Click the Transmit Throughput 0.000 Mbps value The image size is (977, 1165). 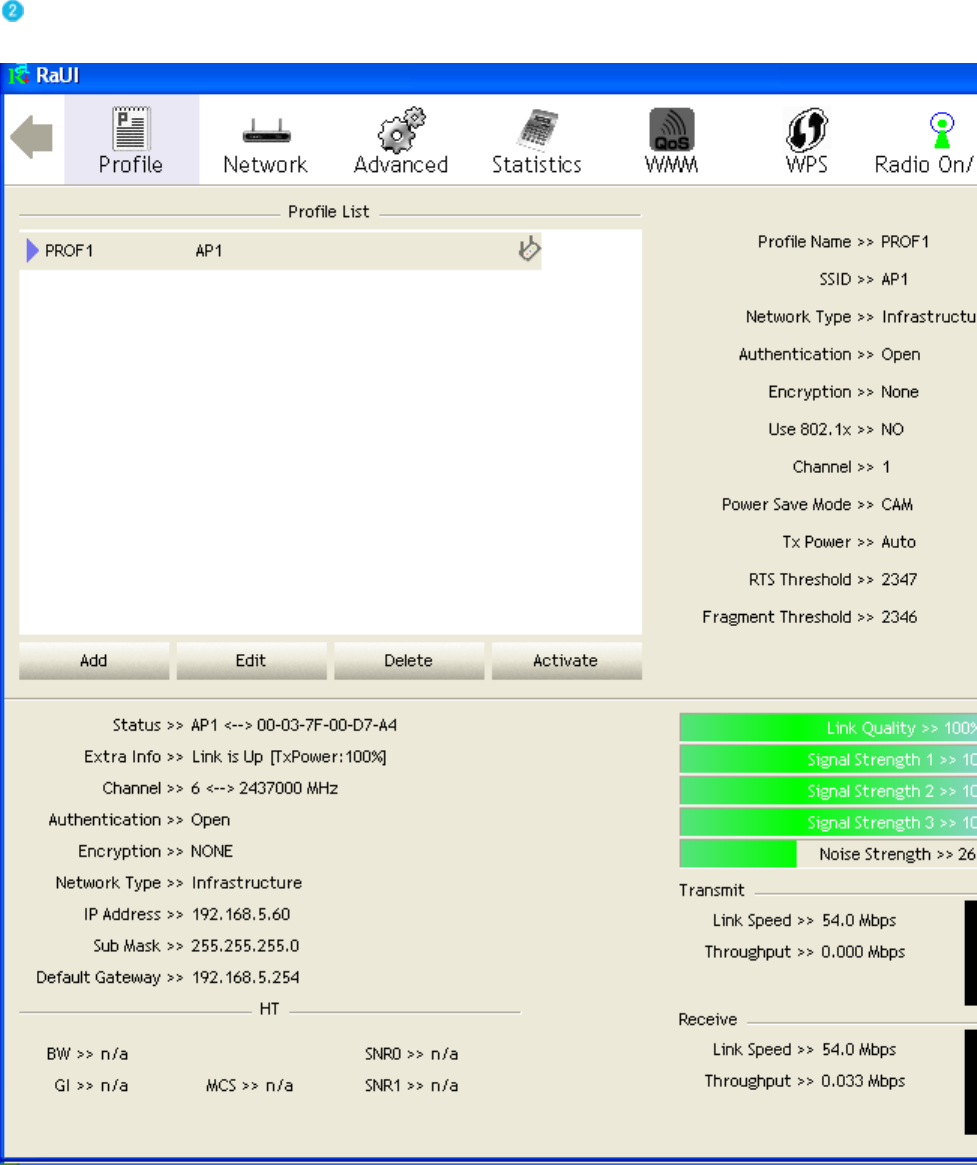point(863,952)
